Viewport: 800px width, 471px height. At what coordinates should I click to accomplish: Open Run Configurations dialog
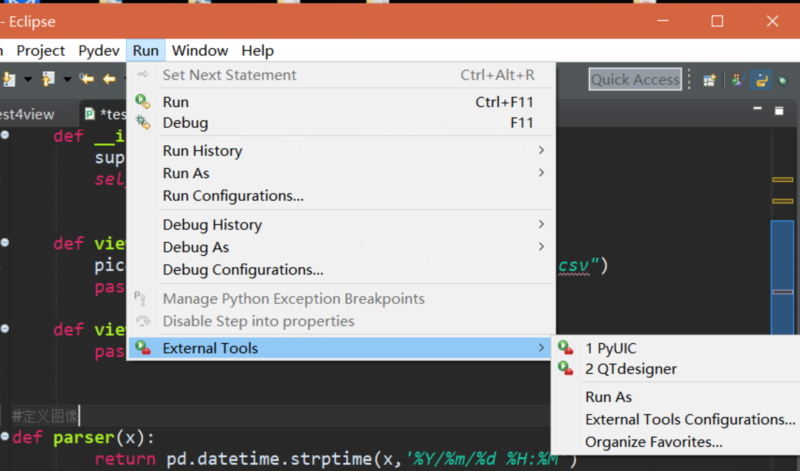(x=341, y=195)
